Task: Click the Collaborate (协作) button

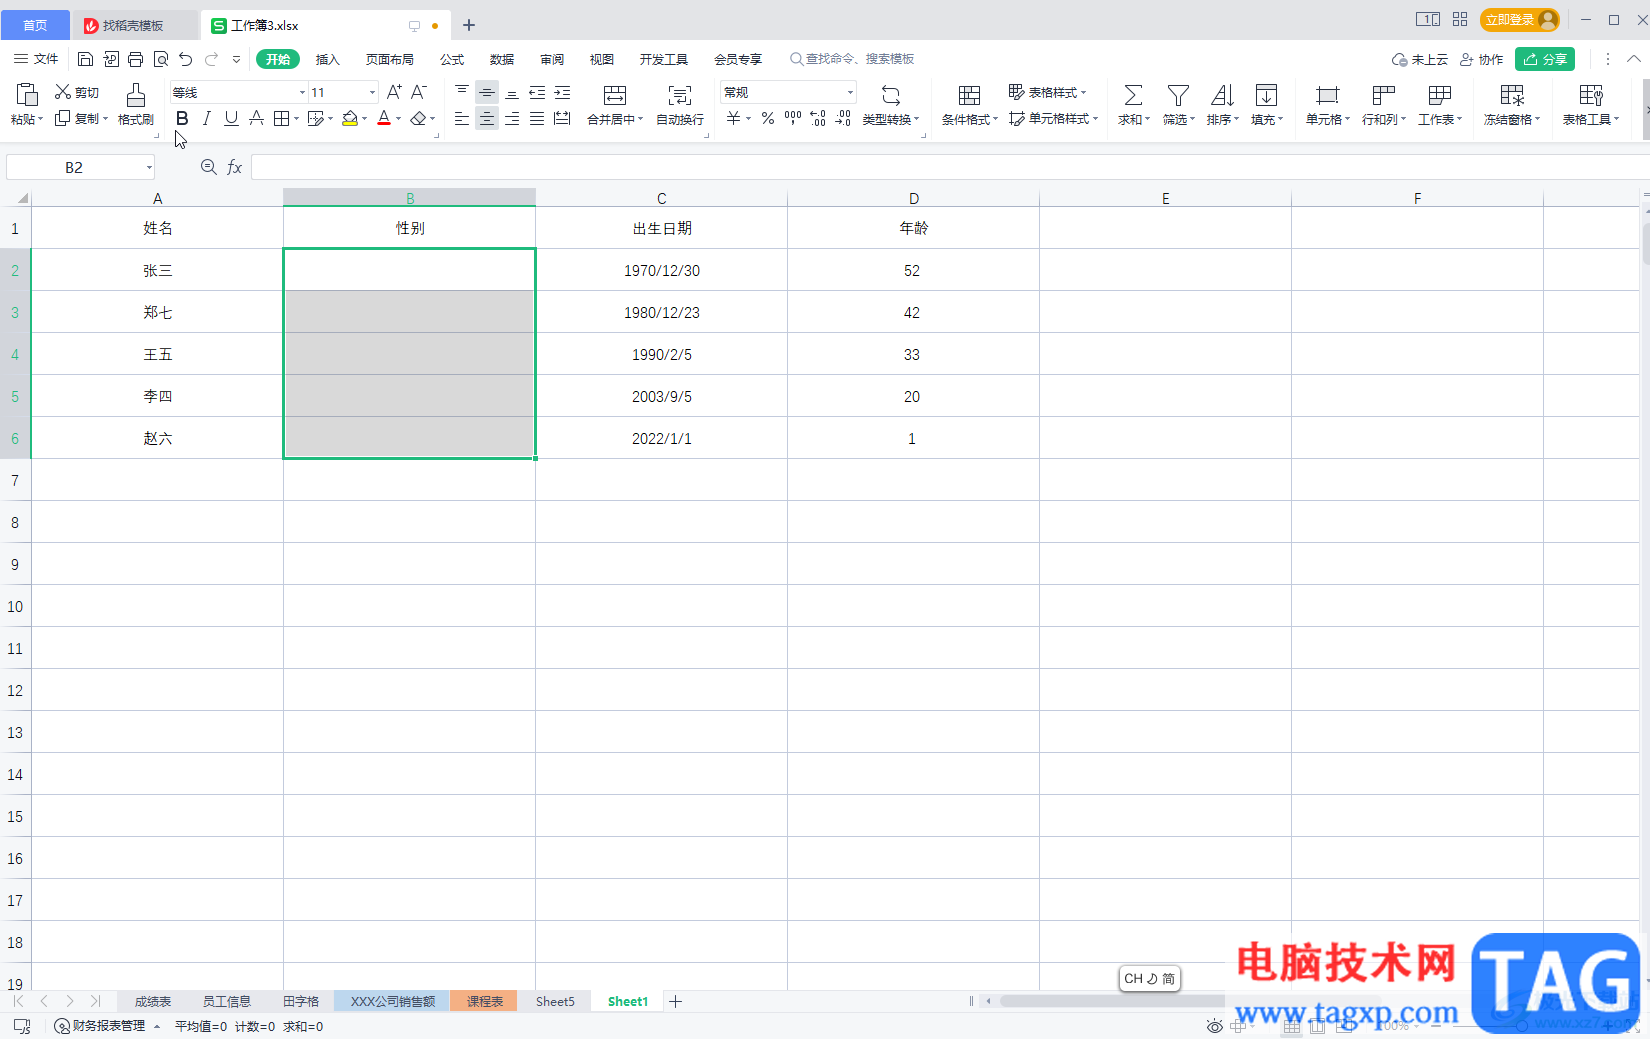Action: click(1482, 59)
